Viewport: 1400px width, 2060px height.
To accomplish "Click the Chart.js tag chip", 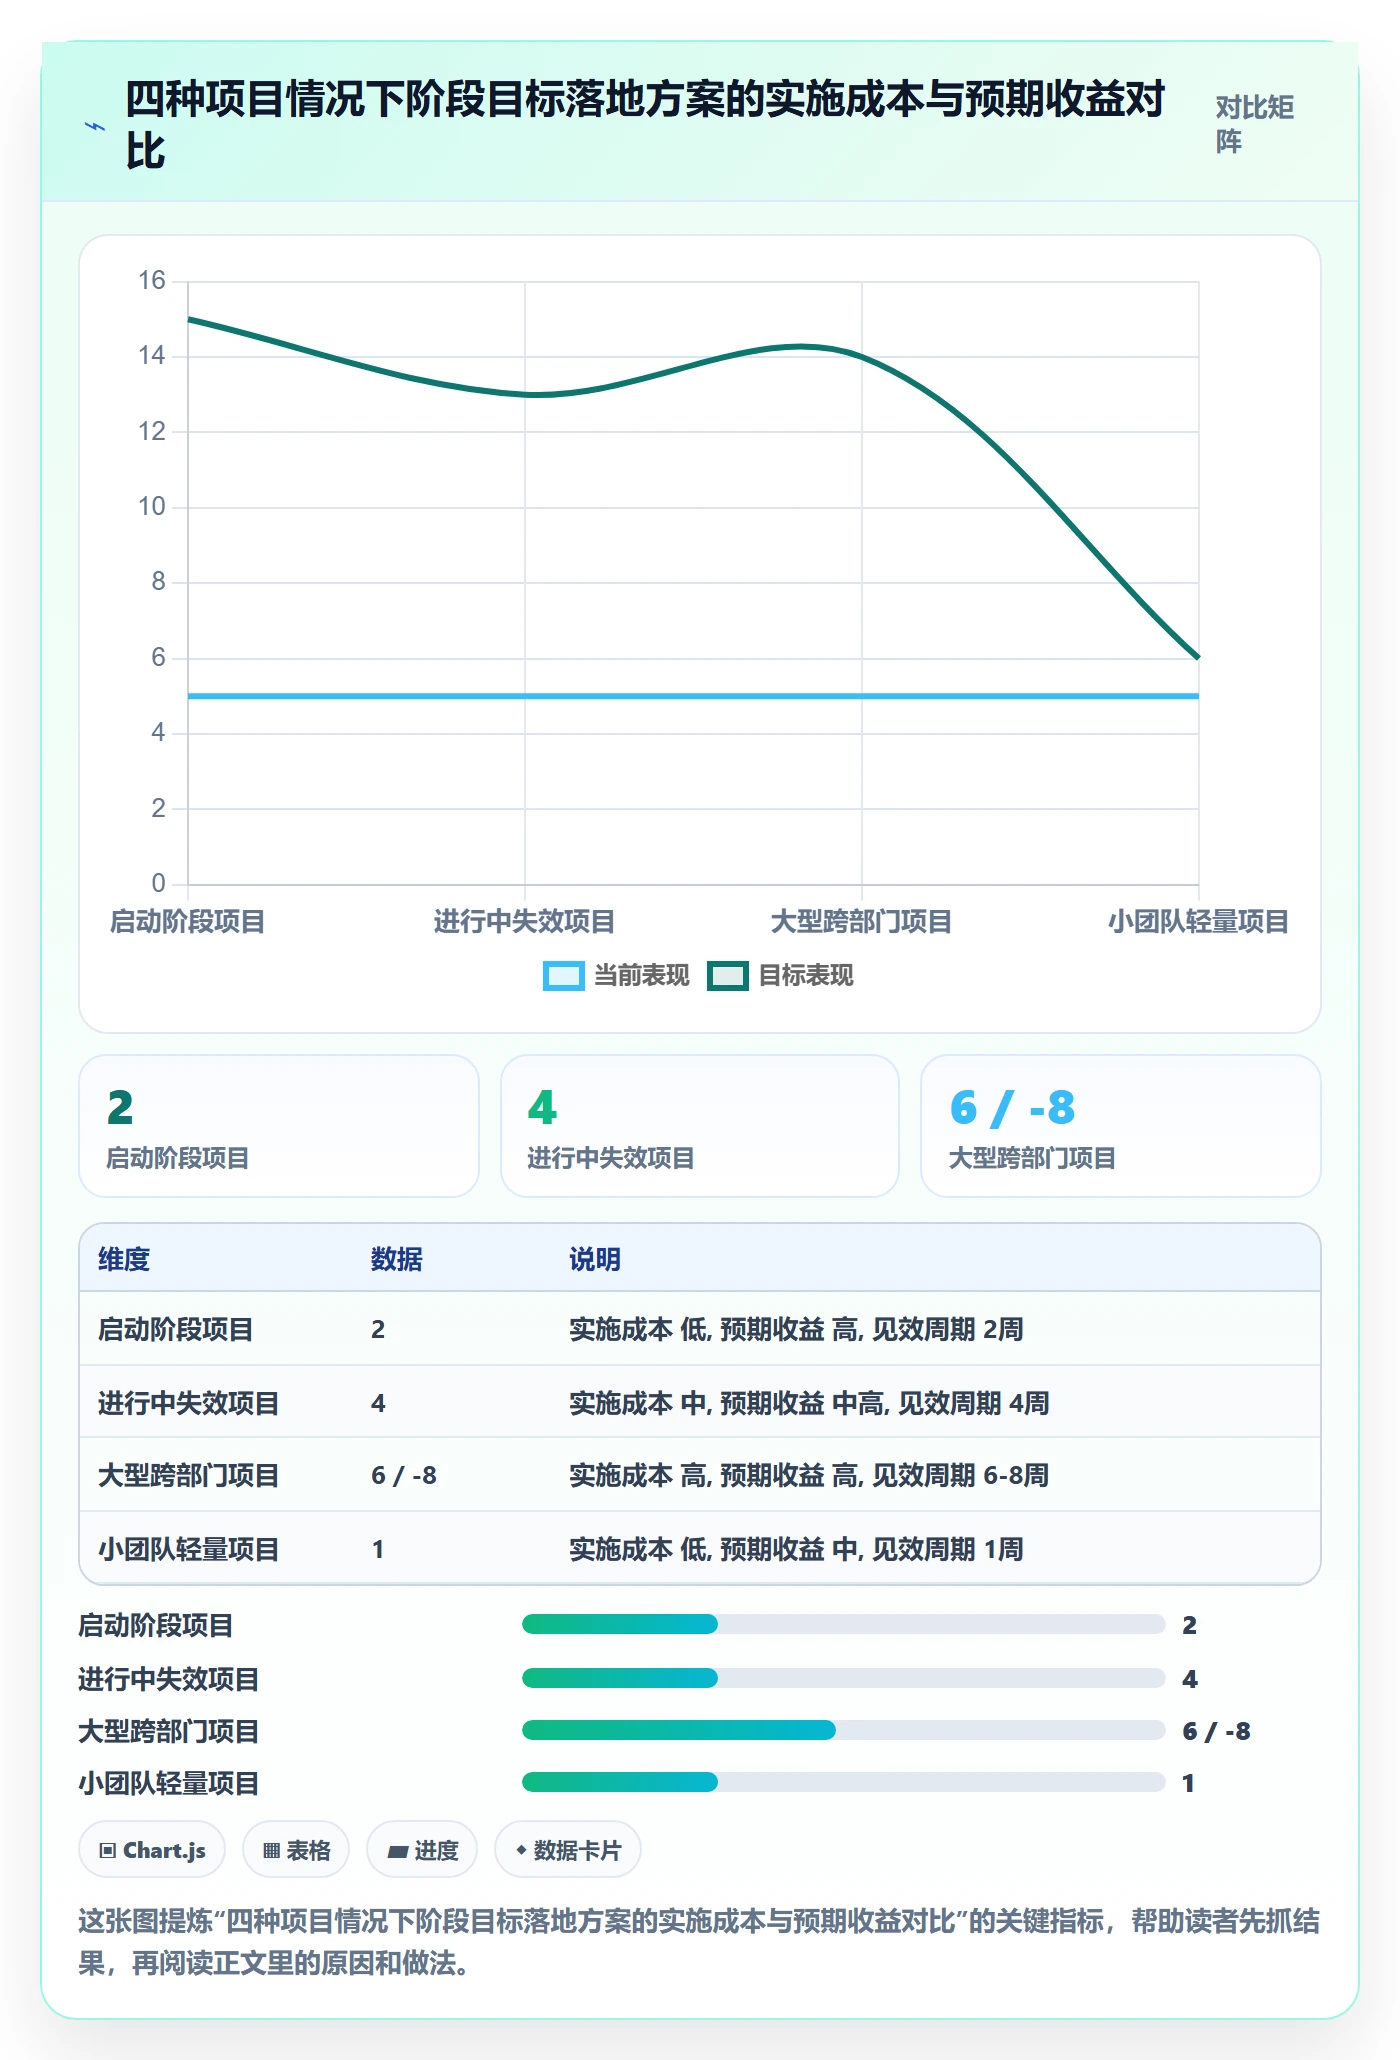I will tap(152, 1850).
